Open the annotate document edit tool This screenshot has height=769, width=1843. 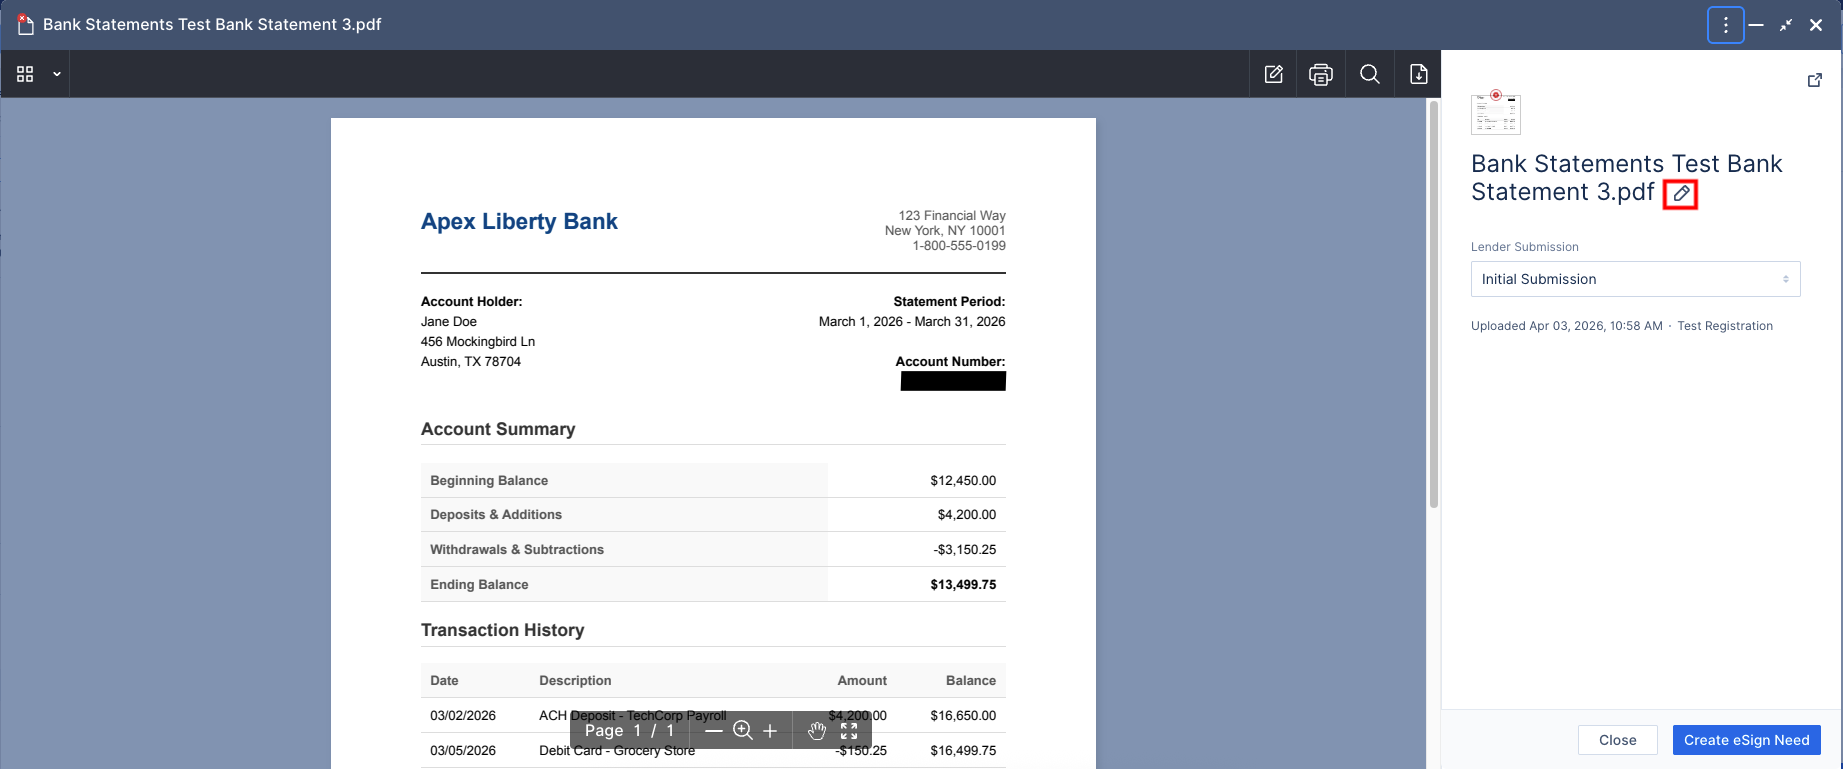tap(1273, 74)
